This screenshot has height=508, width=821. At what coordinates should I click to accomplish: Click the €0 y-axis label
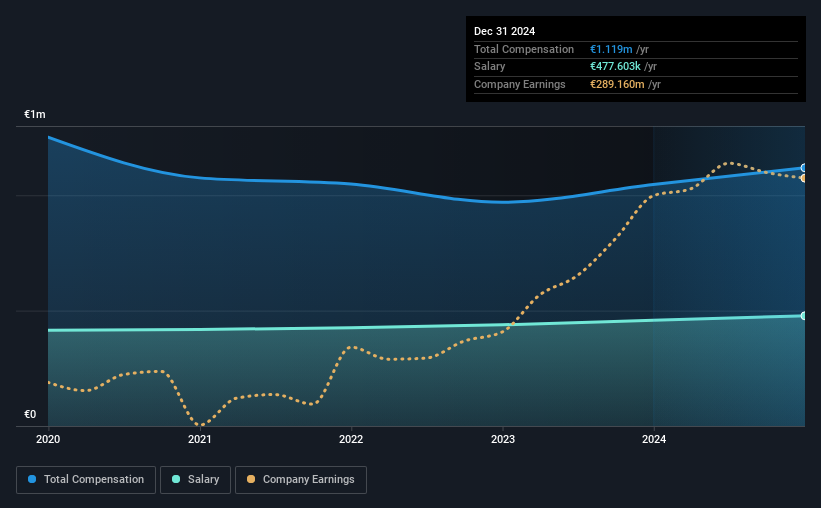[x=30, y=414]
